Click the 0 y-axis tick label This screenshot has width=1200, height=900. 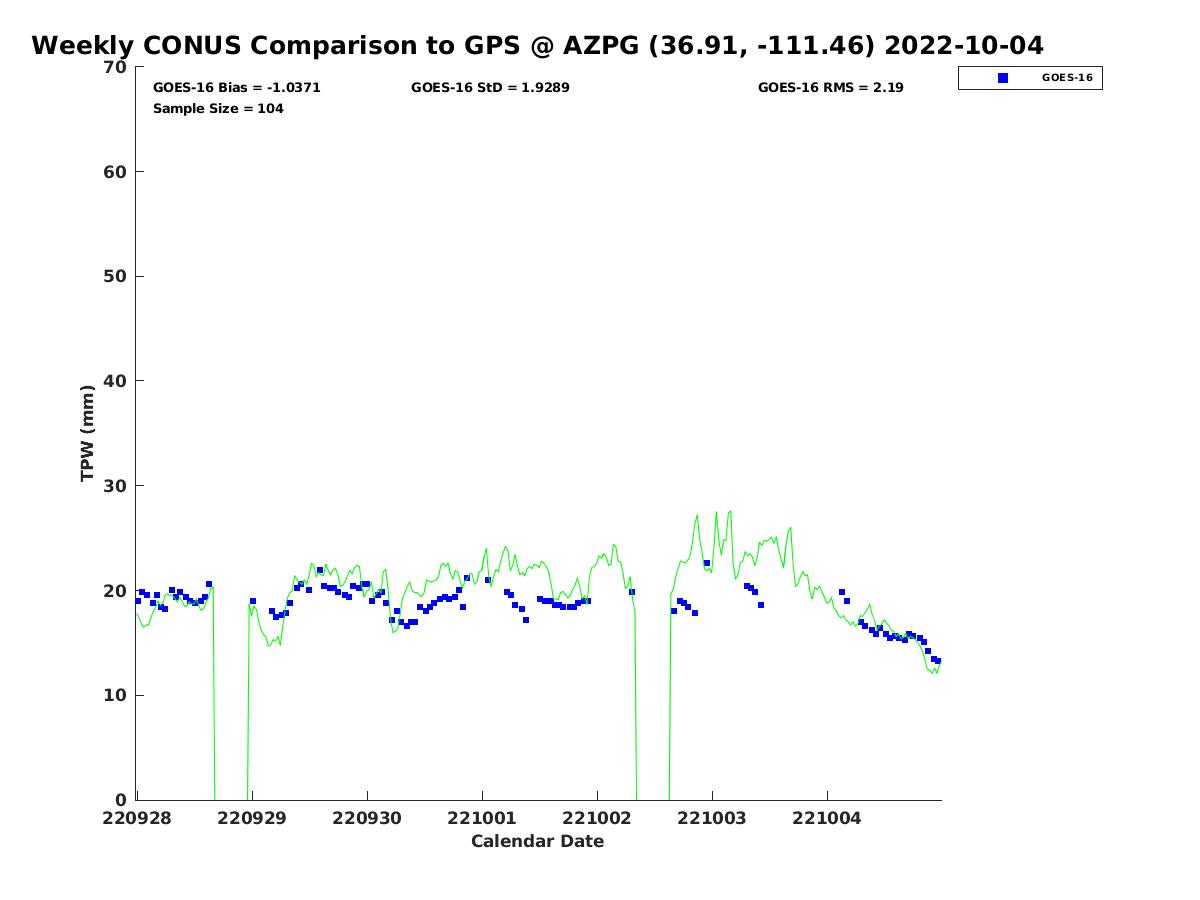coord(121,800)
